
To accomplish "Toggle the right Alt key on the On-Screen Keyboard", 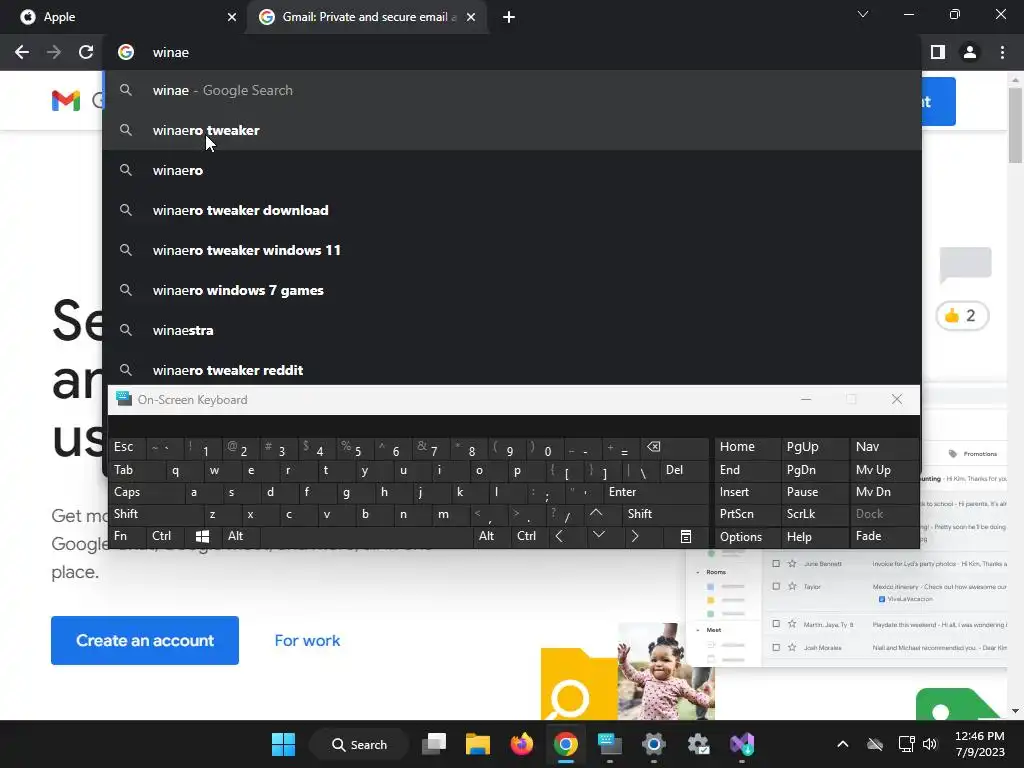I will click(492, 536).
